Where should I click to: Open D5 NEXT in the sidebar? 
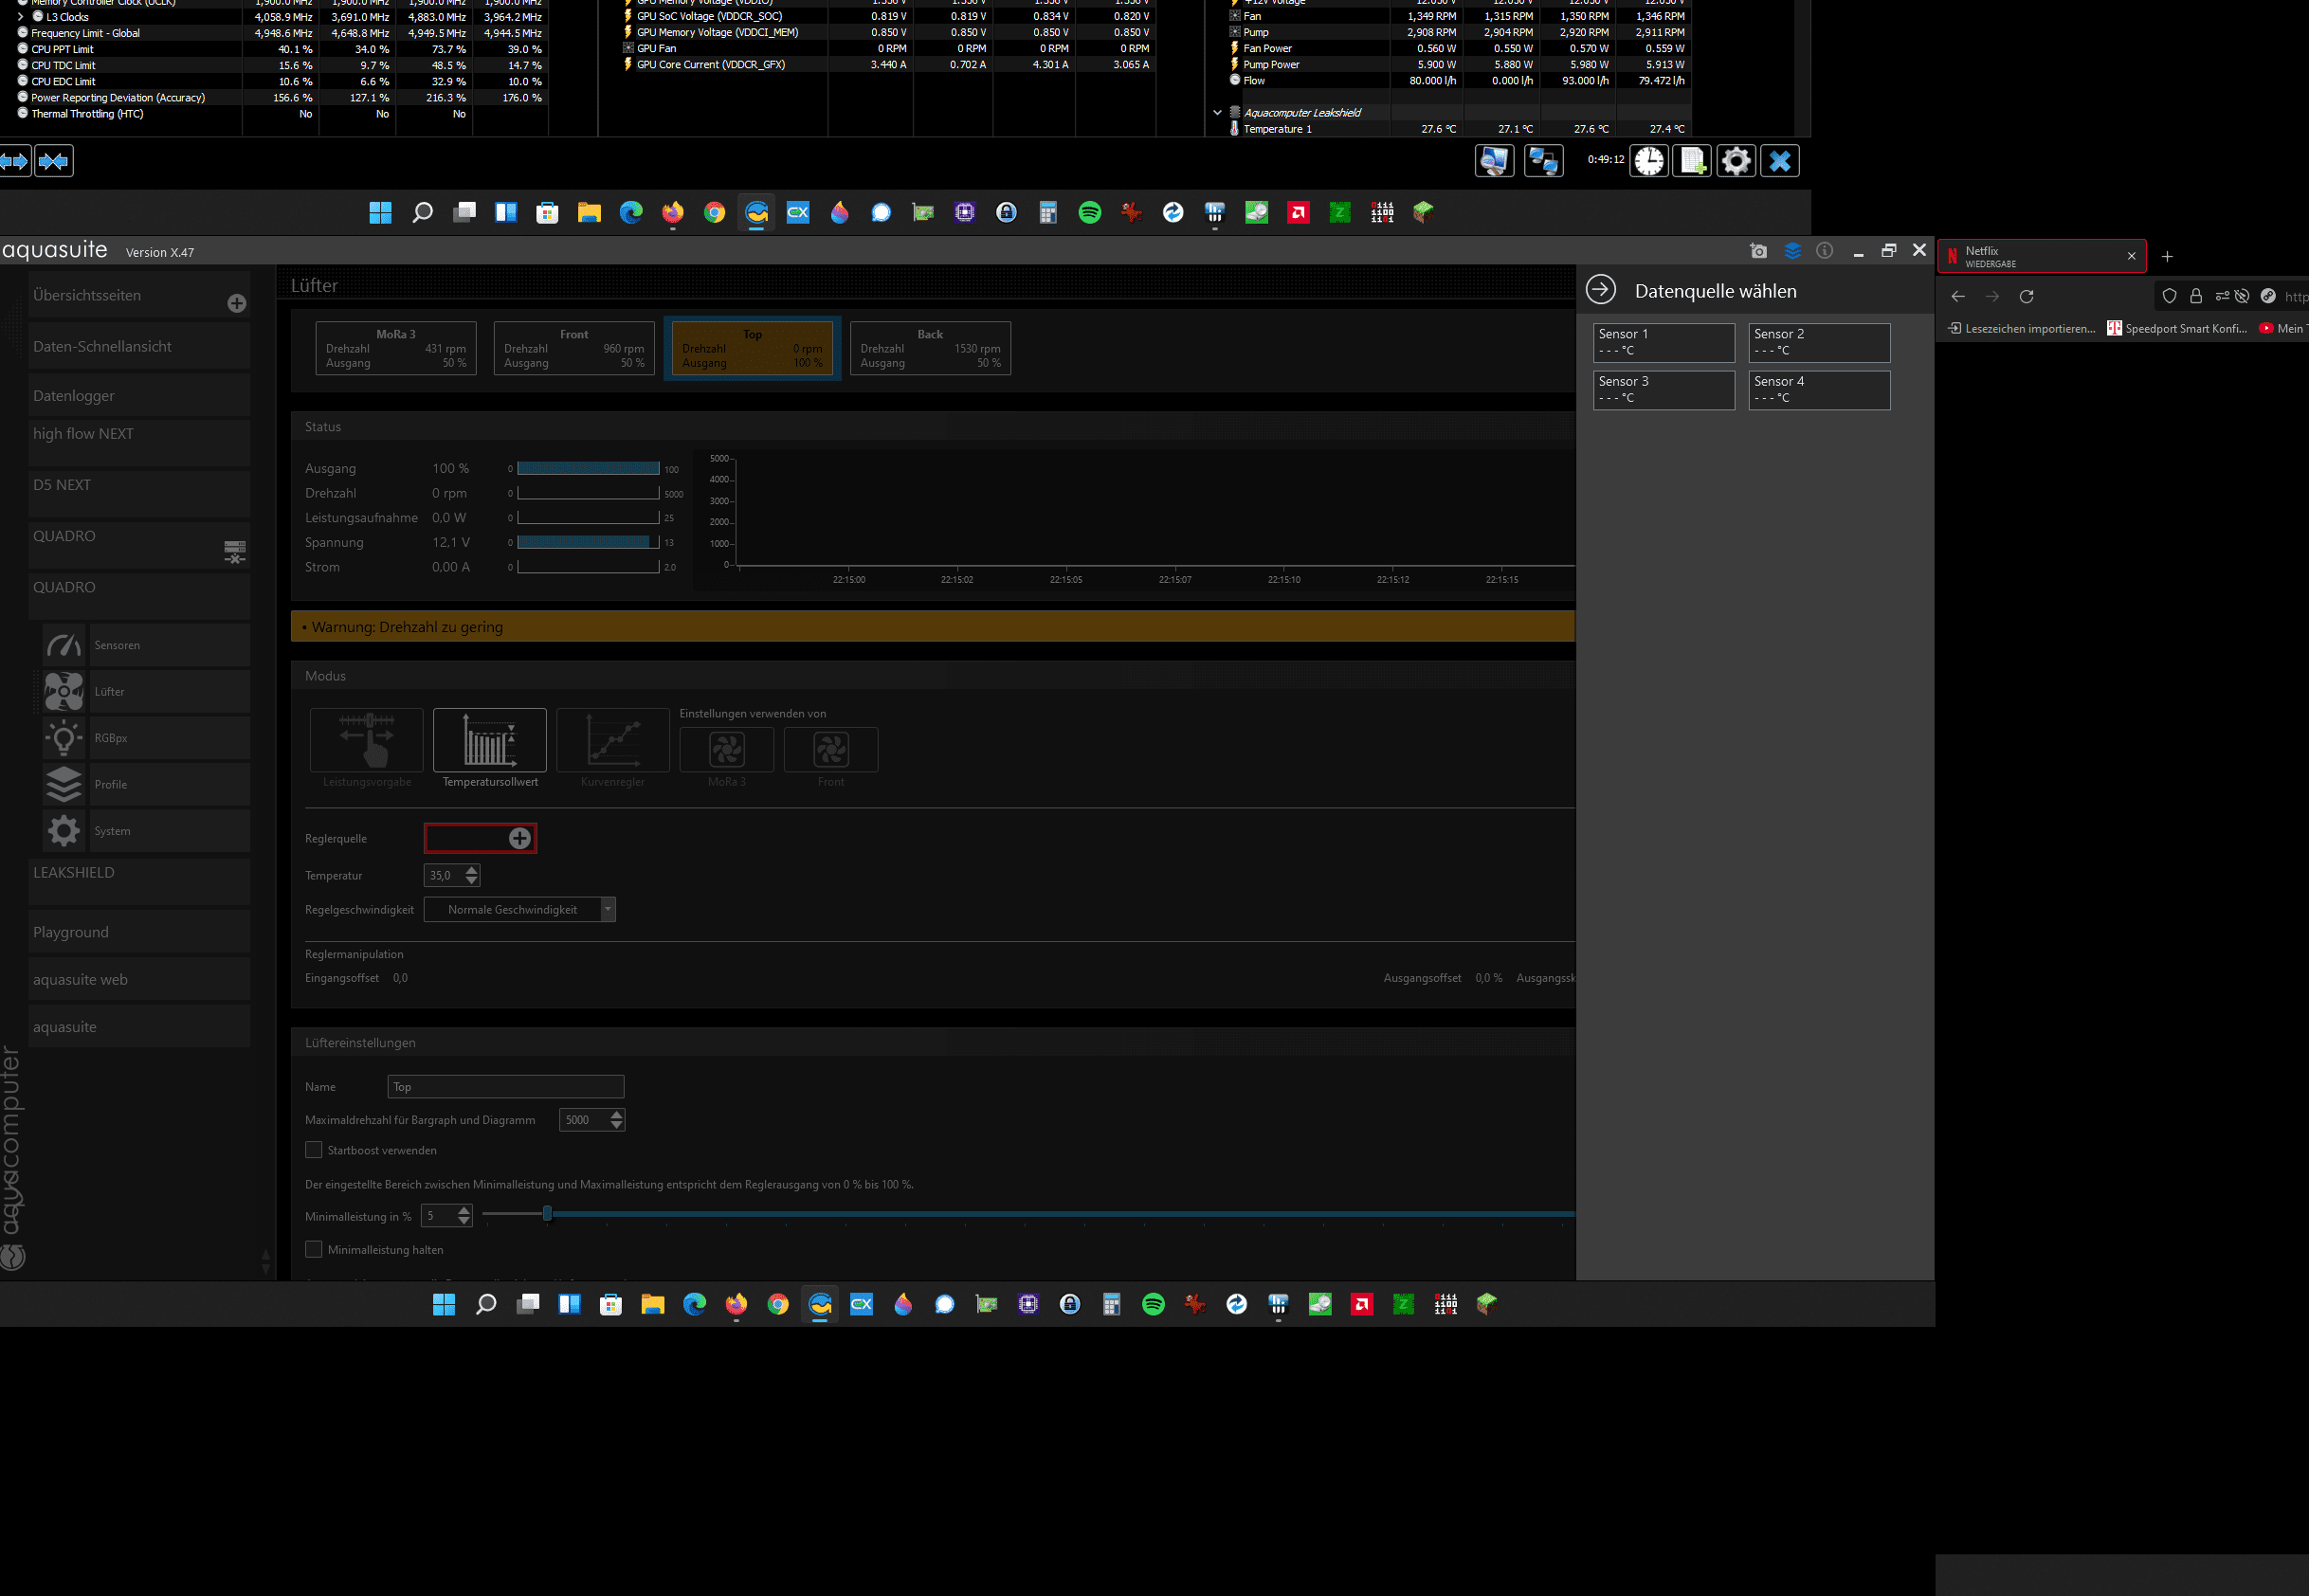pos(139,494)
